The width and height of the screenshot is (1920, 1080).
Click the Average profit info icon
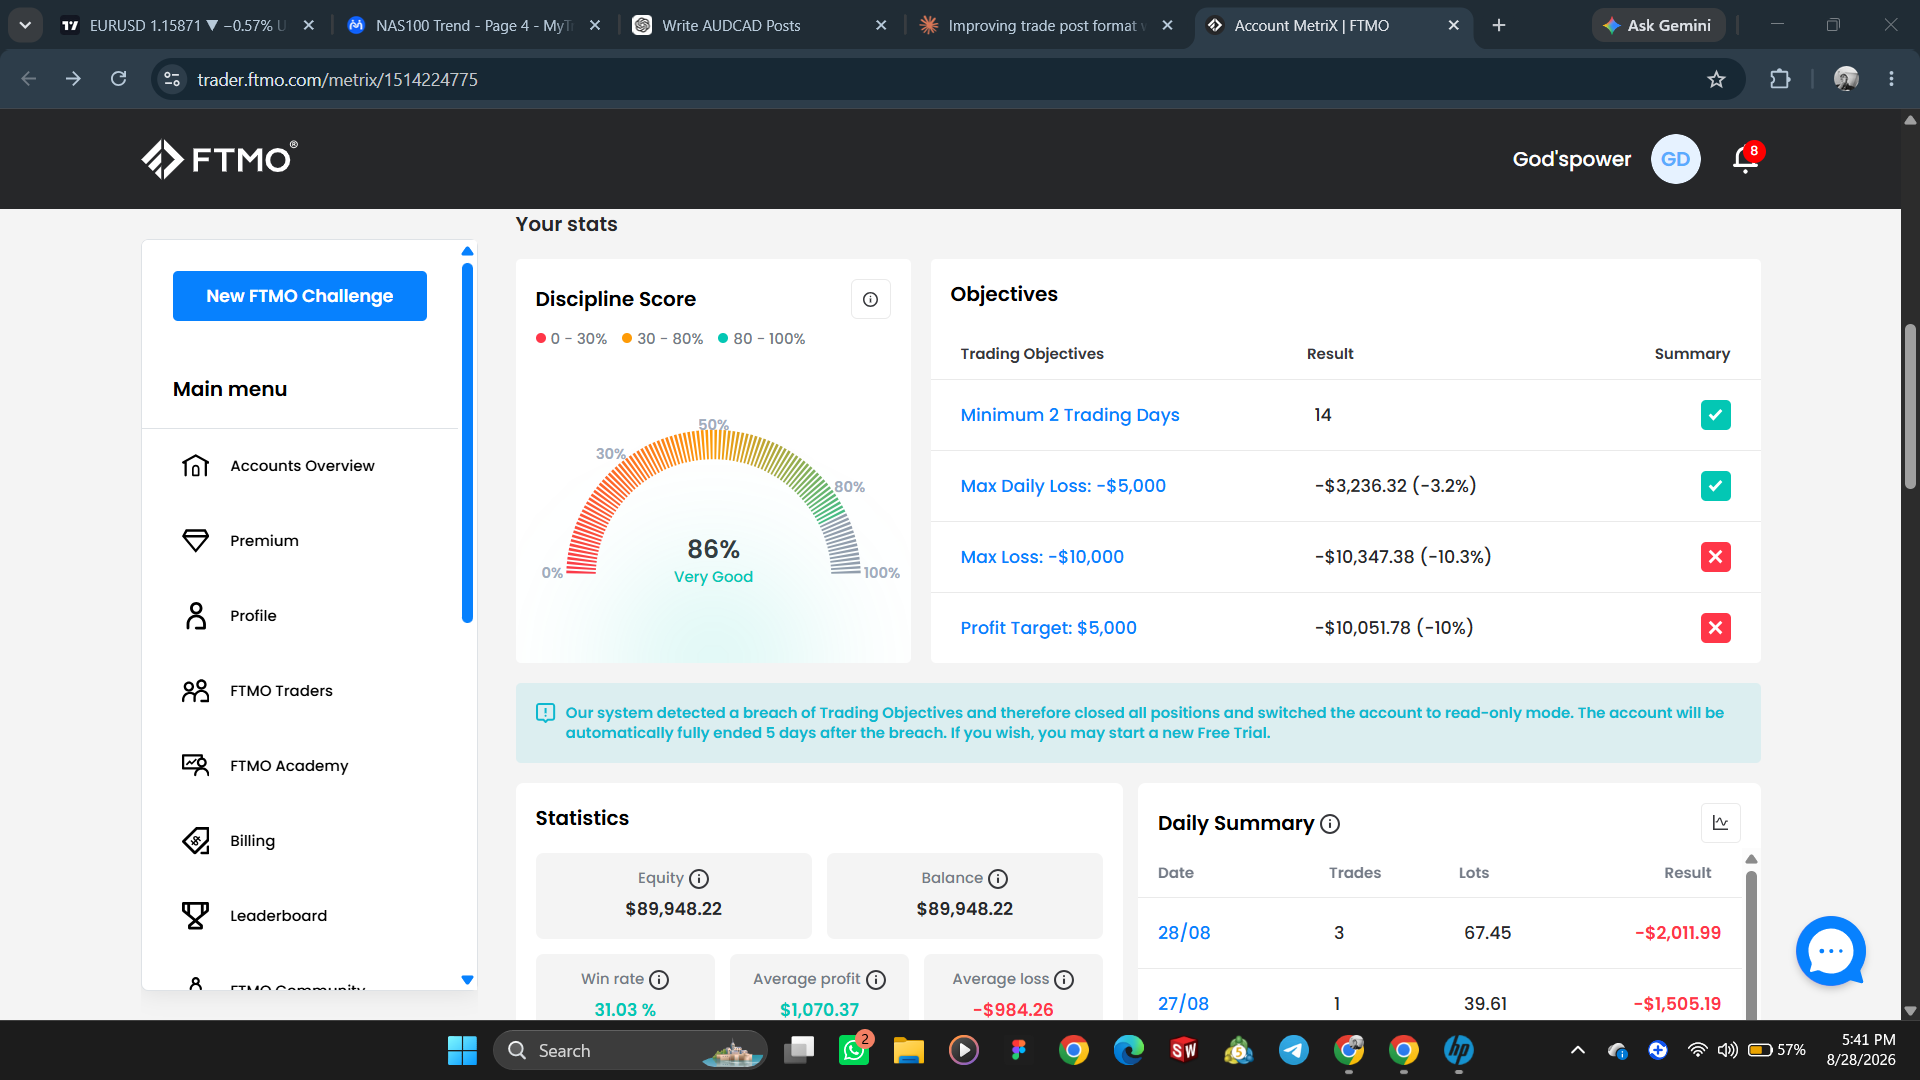tap(876, 980)
